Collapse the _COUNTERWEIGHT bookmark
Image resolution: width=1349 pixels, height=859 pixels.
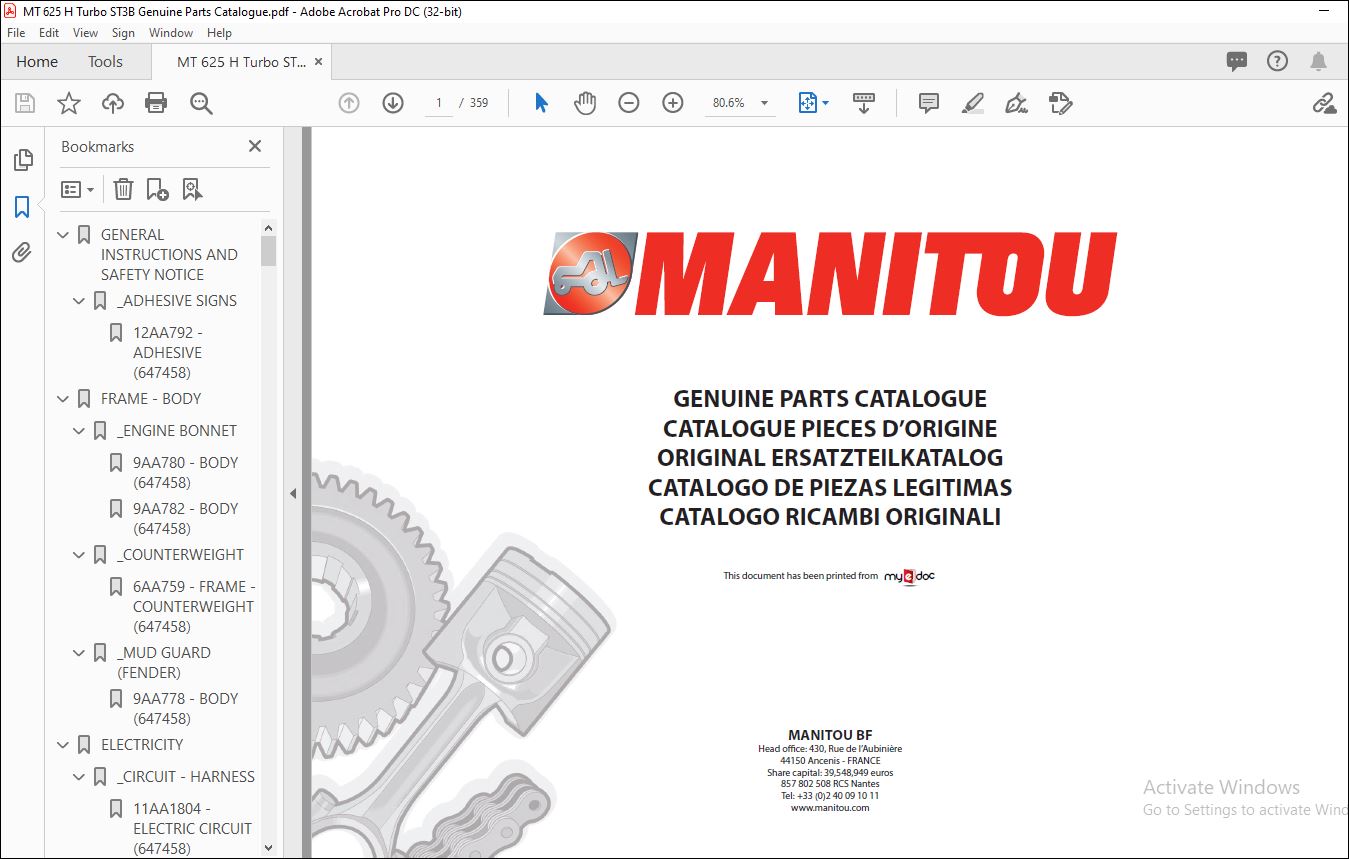click(80, 555)
